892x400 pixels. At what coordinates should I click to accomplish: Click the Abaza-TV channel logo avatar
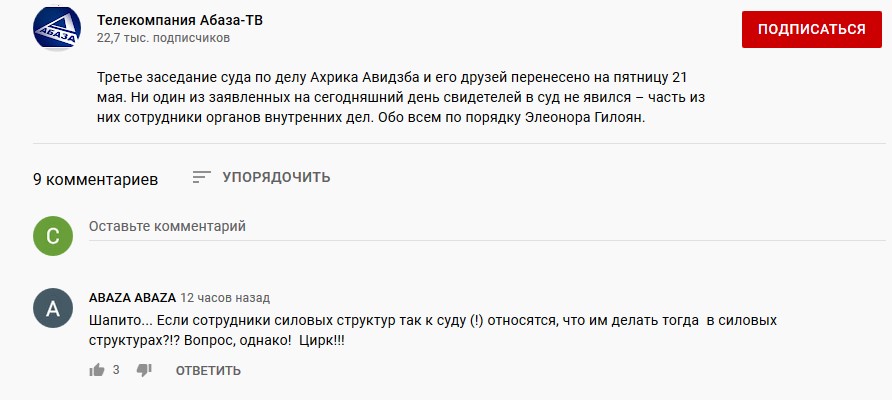coord(57,27)
